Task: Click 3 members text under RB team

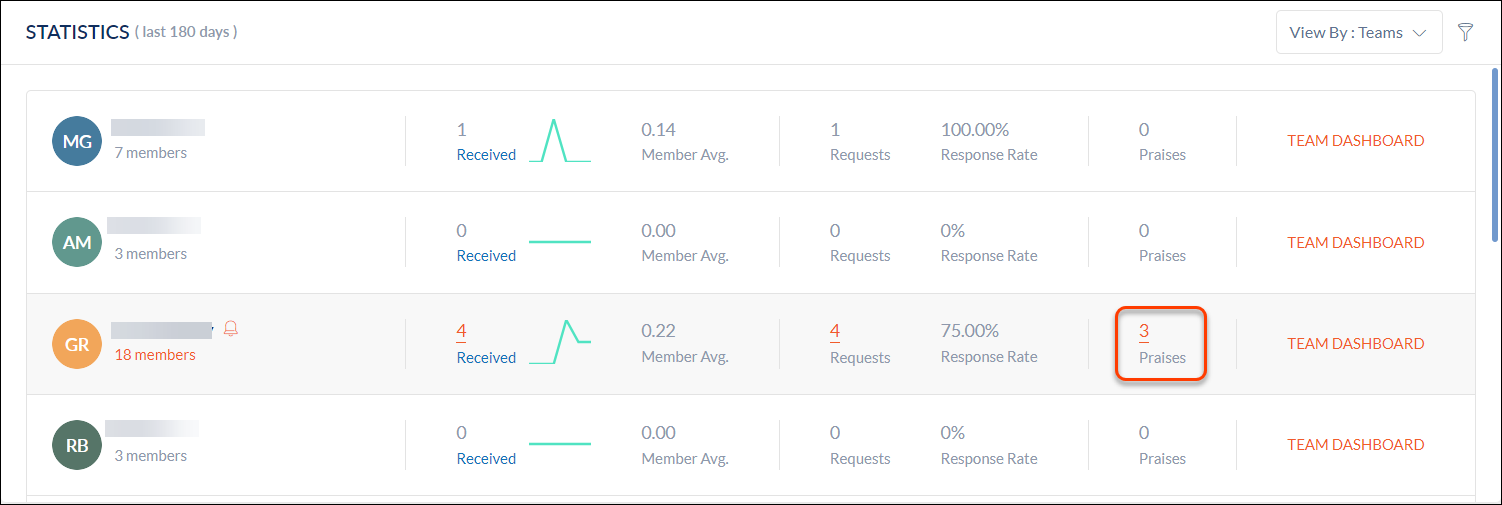Action: pyautogui.click(x=150, y=456)
